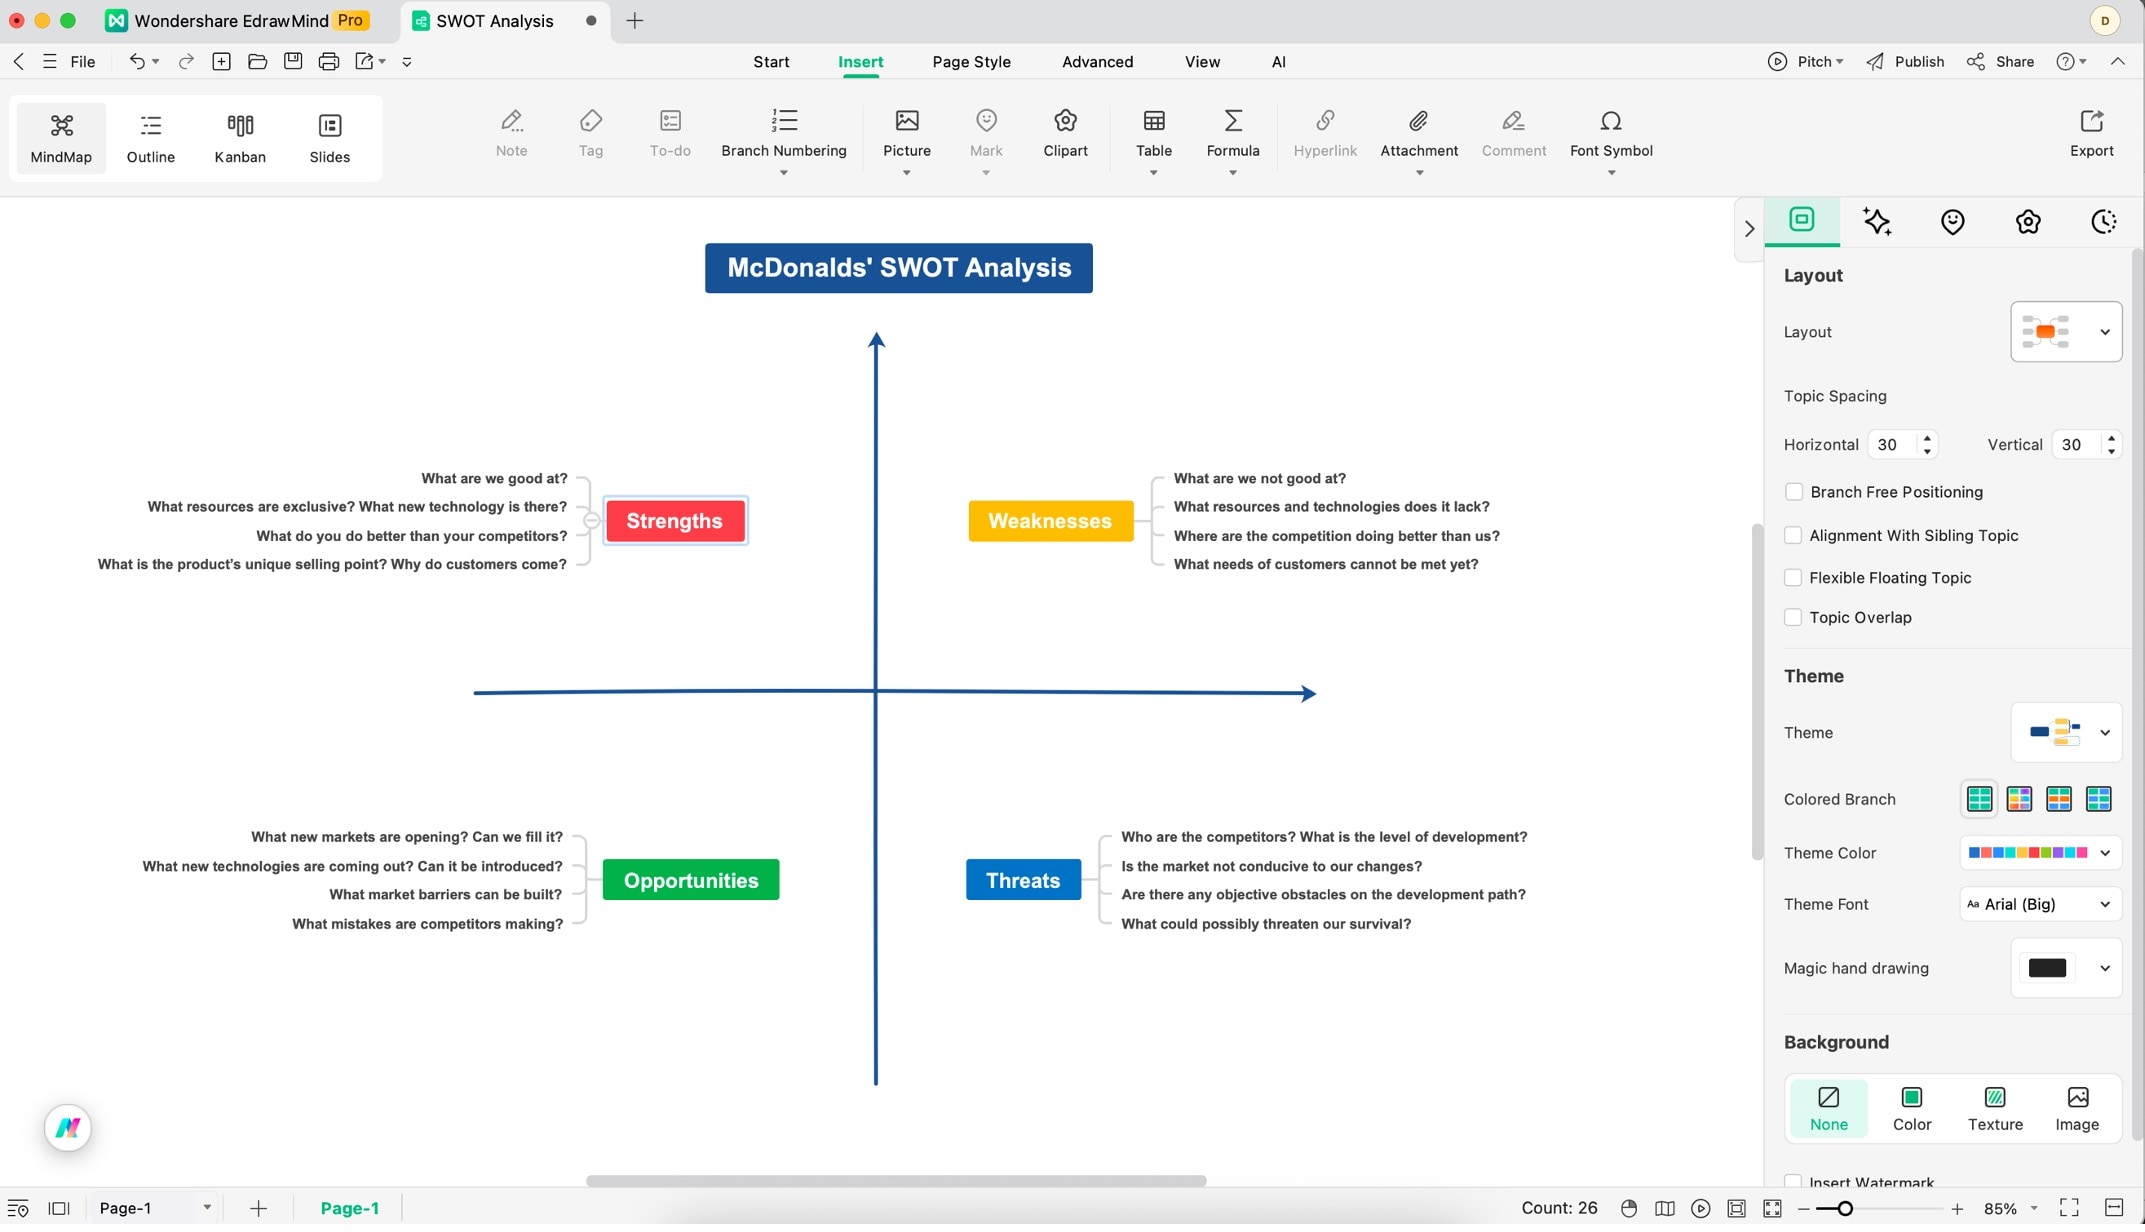The width and height of the screenshot is (2145, 1232).
Task: Open the Start ribbon tab
Action: tap(771, 61)
